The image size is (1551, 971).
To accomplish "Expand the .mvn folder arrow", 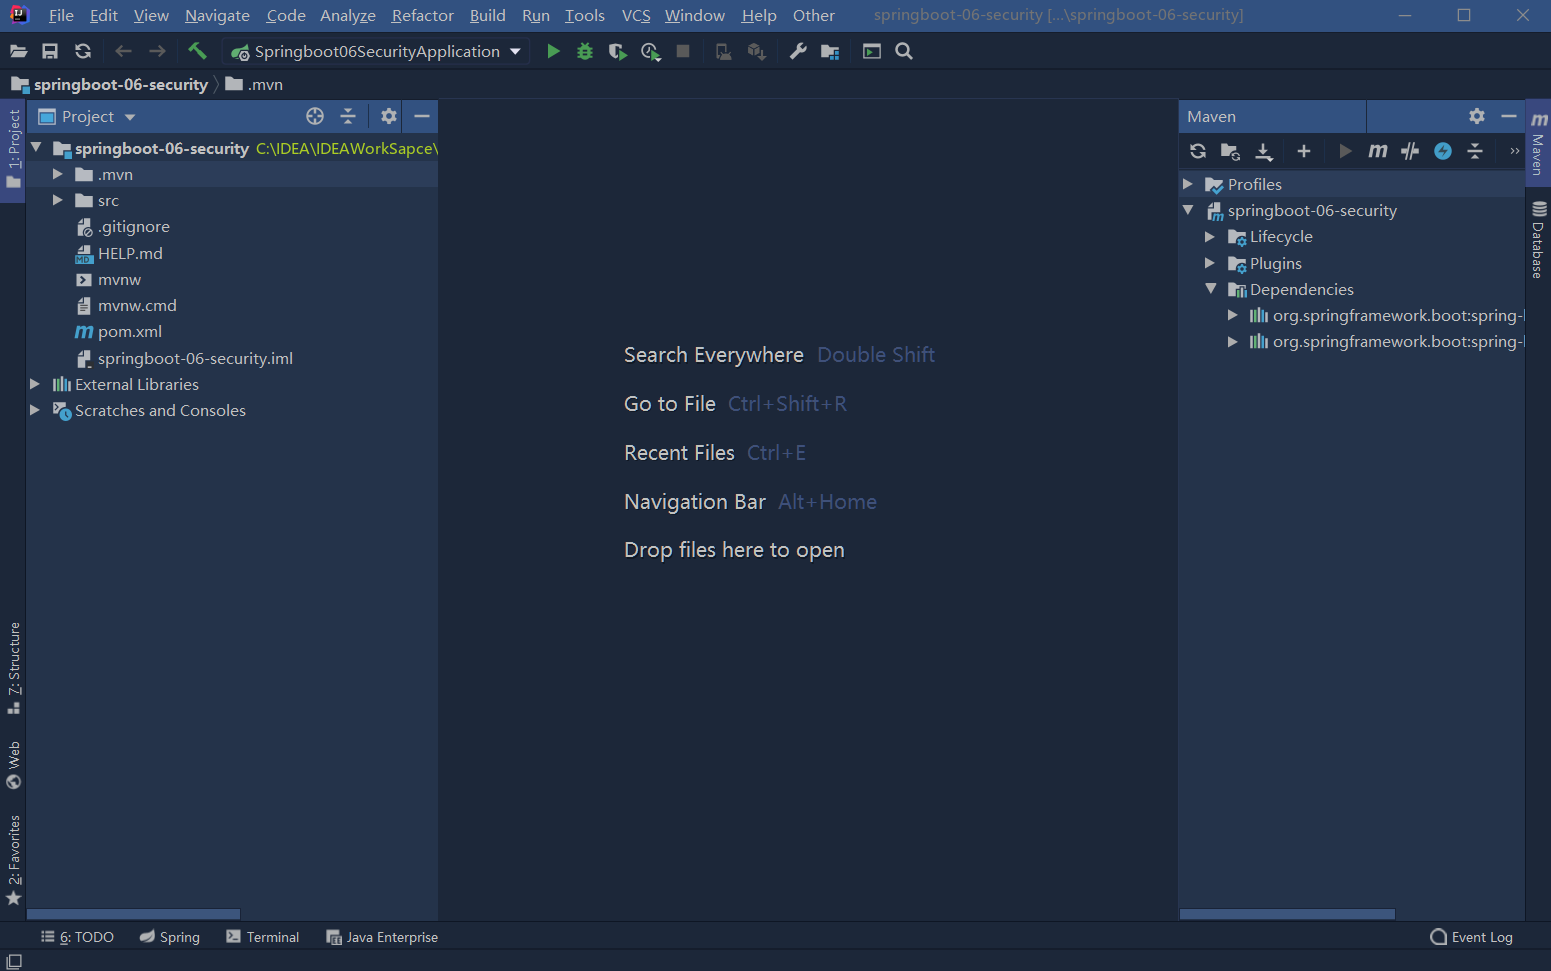I will coord(58,174).
